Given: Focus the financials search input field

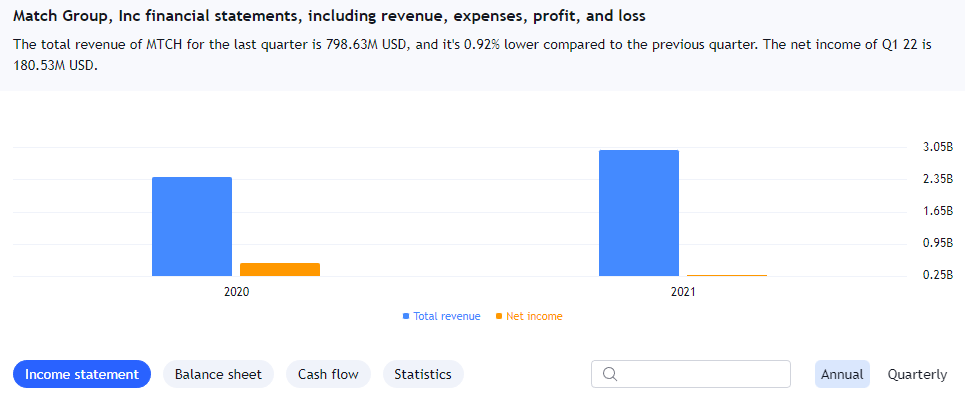Looking at the screenshot, I should (691, 374).
